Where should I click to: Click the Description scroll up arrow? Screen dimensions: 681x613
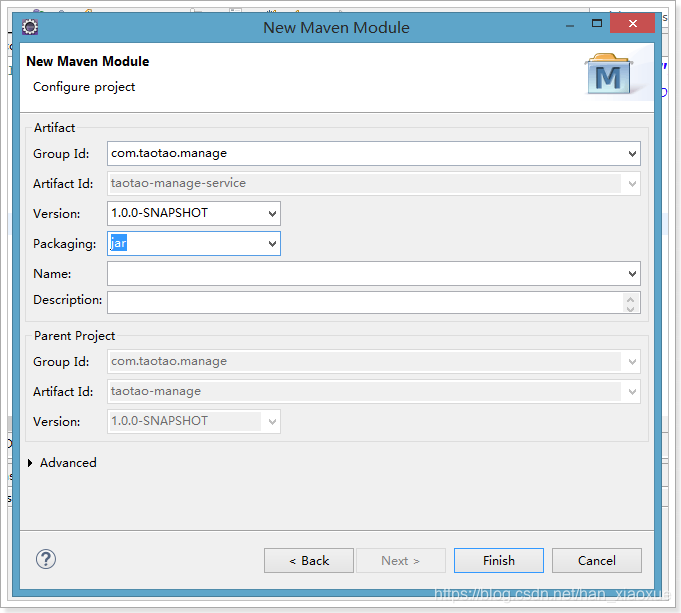(x=631, y=299)
